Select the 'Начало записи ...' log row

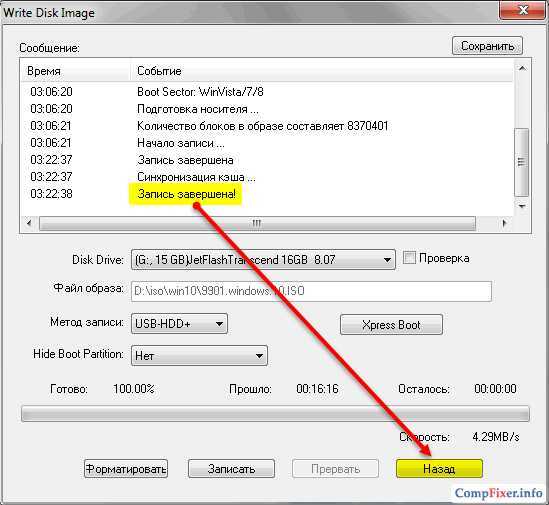[267, 143]
